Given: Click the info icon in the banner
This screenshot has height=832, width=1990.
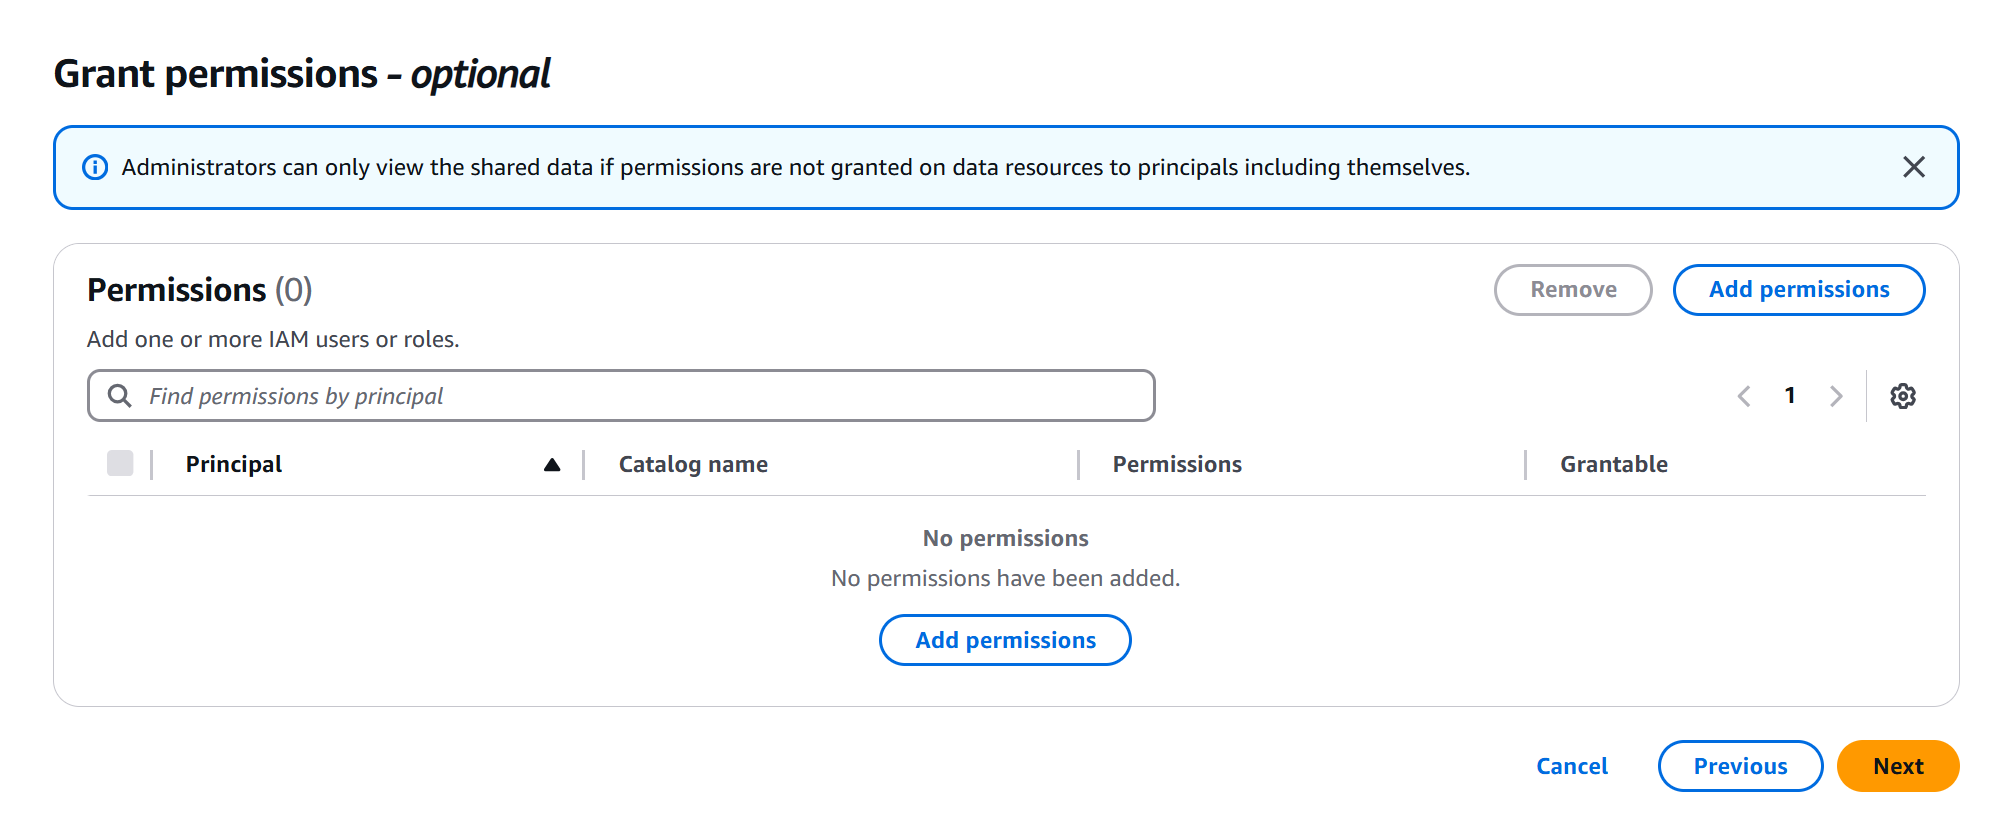Looking at the screenshot, I should pyautogui.click(x=95, y=167).
